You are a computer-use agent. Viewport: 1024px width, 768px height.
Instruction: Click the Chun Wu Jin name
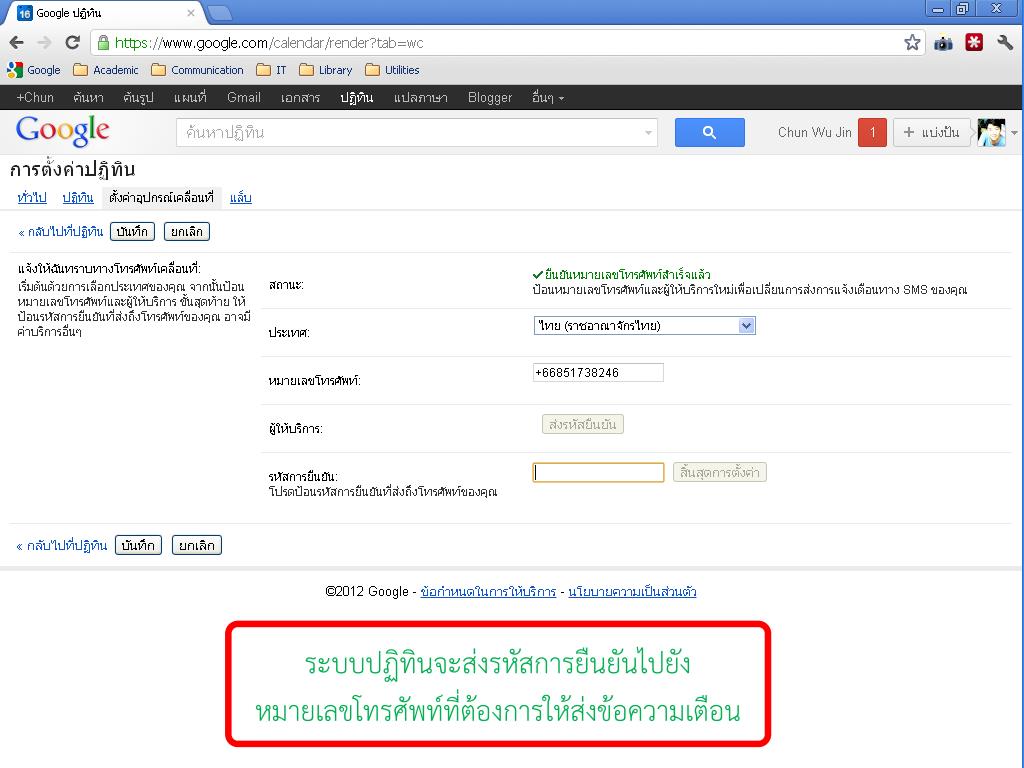point(814,133)
